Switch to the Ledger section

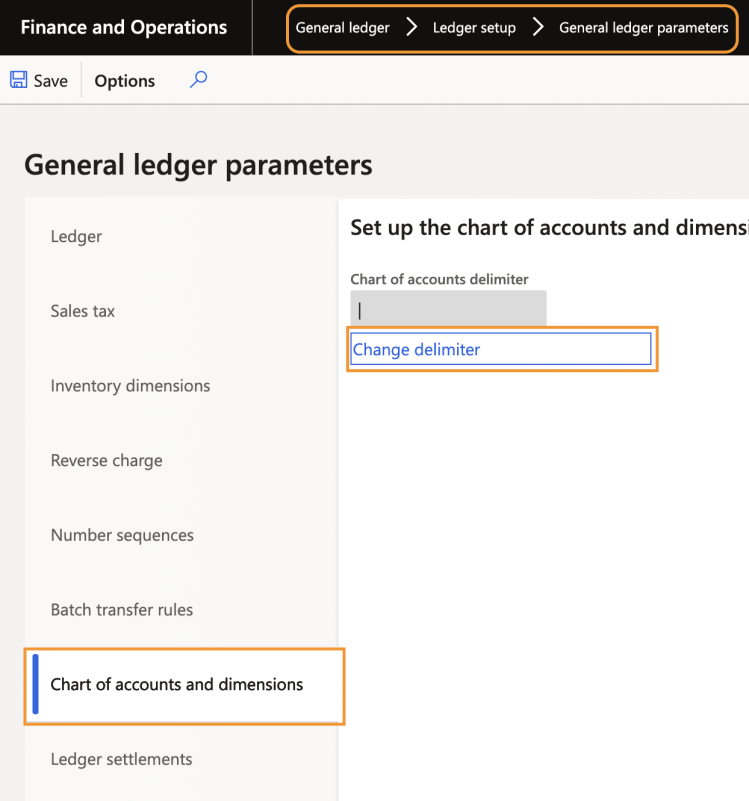(75, 236)
